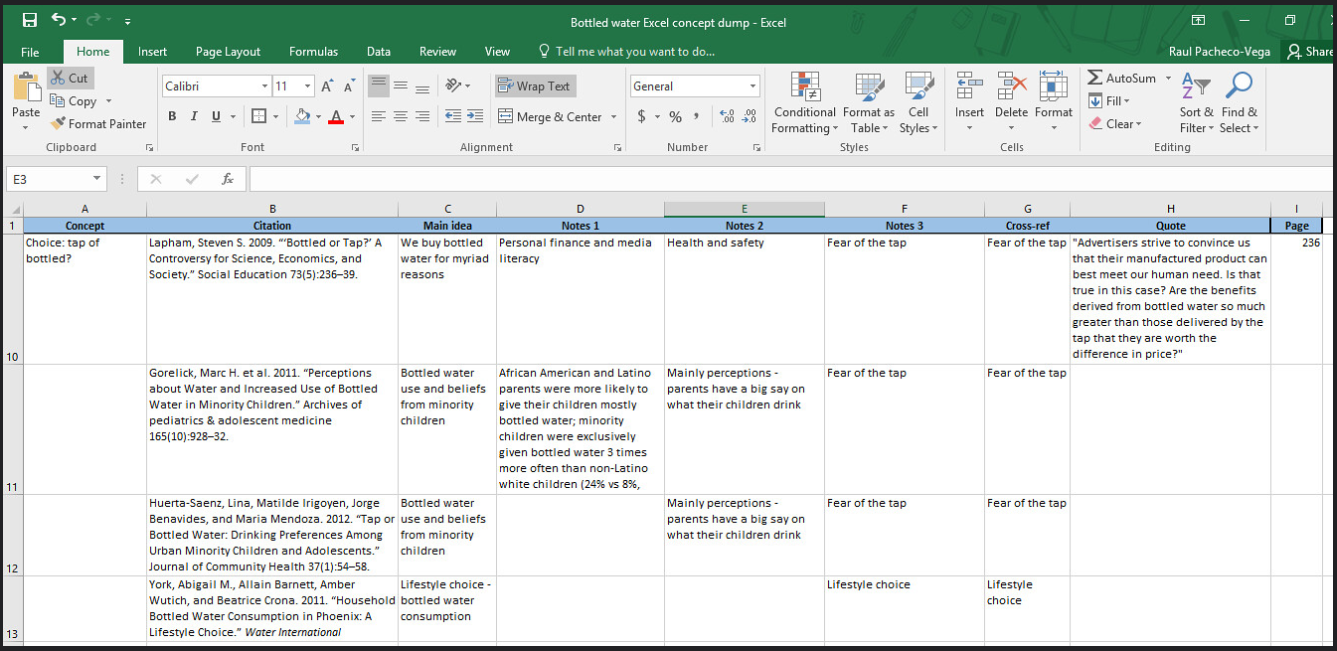Click the AutoSum sigma icon
The height and width of the screenshot is (651, 1337).
(1095, 78)
